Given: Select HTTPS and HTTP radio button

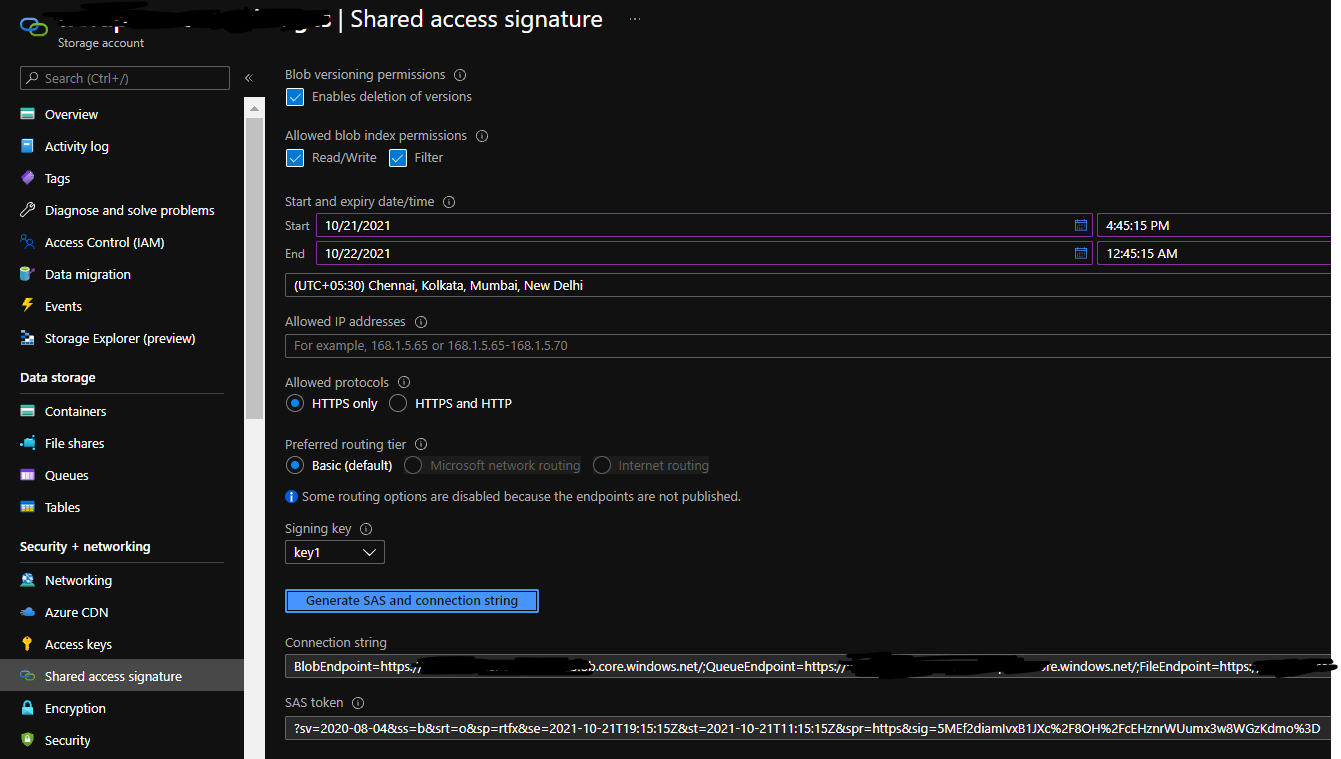Looking at the screenshot, I should [x=398, y=404].
